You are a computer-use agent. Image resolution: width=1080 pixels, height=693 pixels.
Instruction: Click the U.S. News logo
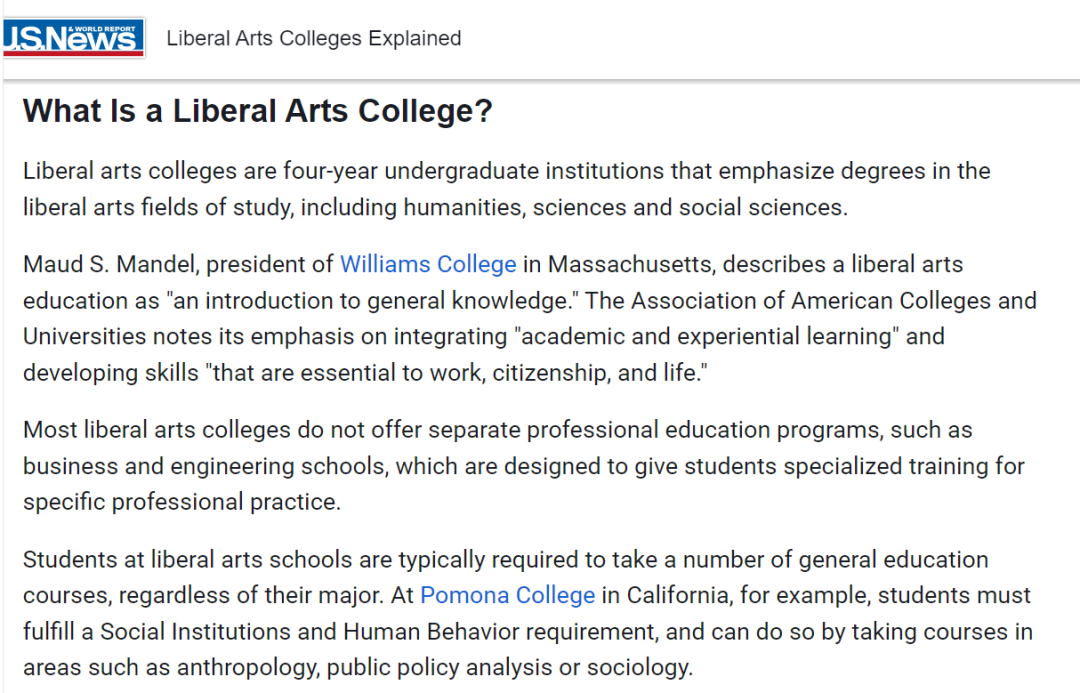point(74,38)
